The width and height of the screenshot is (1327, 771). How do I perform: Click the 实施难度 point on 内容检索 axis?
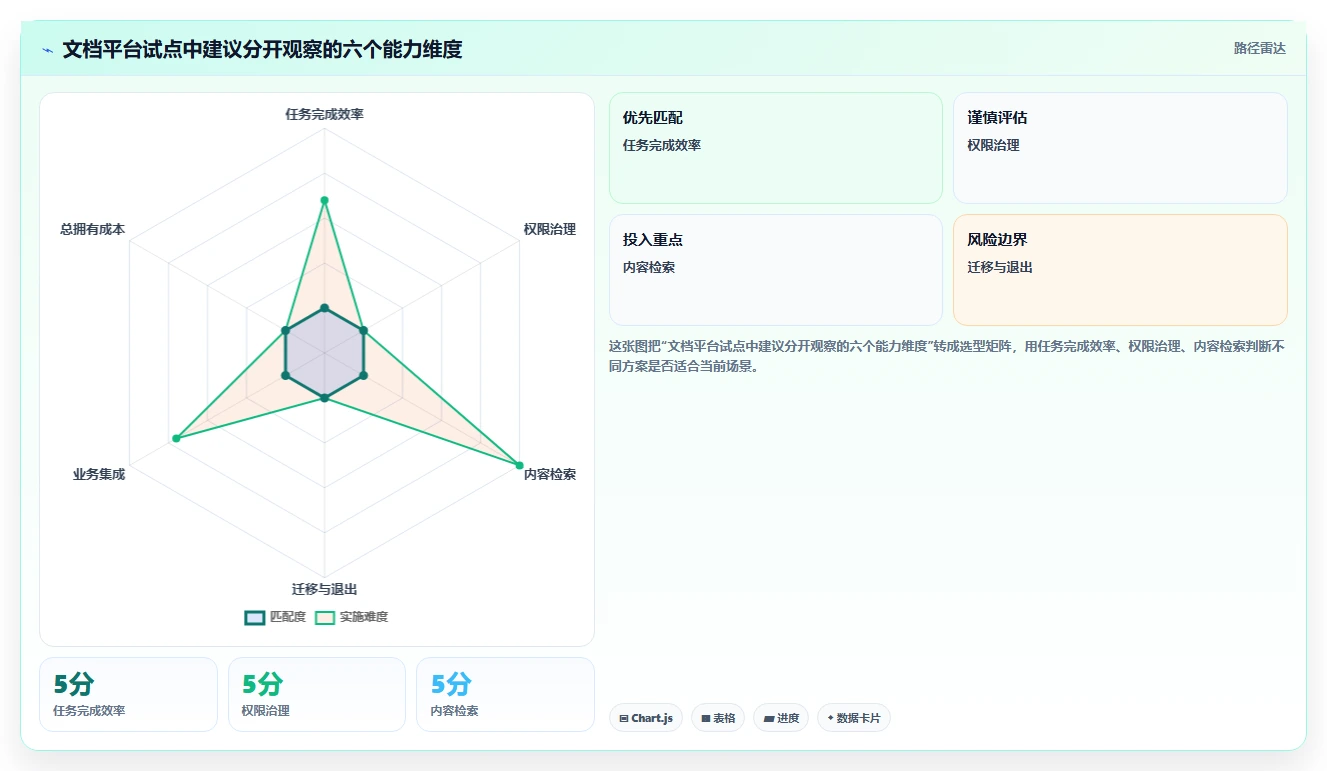(x=519, y=465)
